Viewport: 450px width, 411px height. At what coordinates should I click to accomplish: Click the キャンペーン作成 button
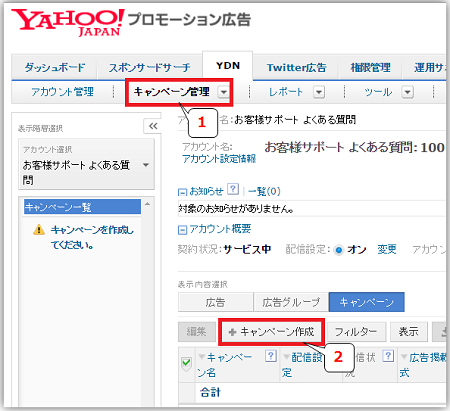(x=271, y=332)
